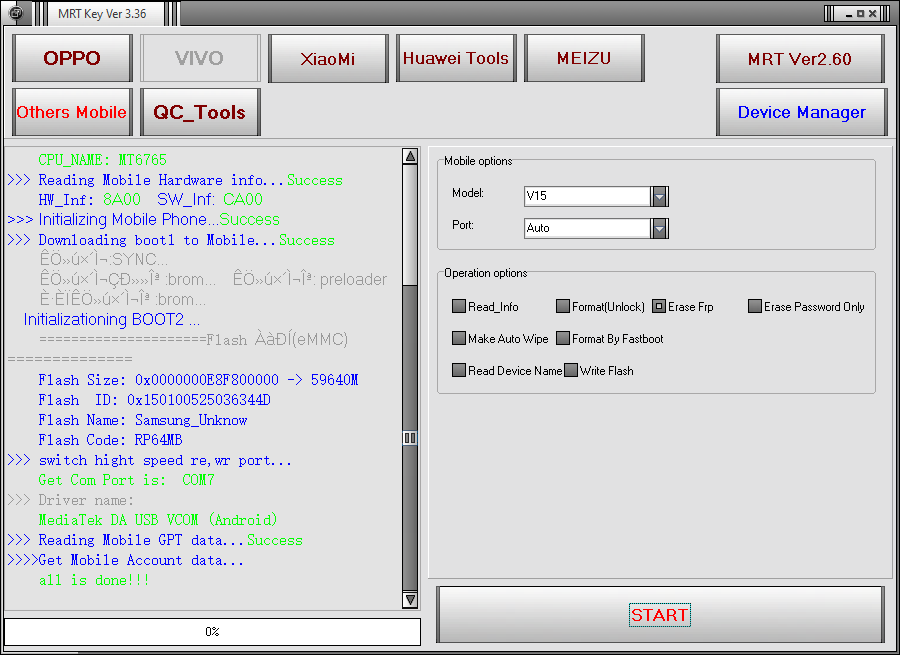900x655 pixels.
Task: Switch to the XiaoMi tab
Action: coord(328,58)
